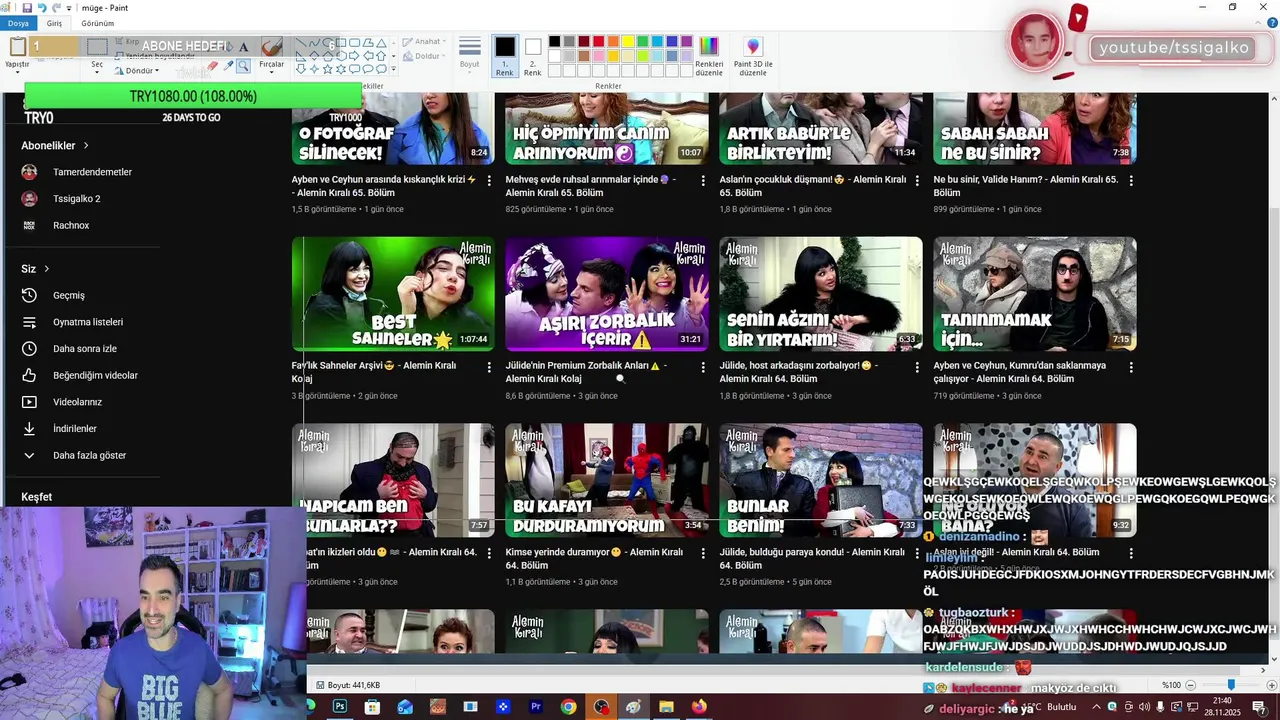1280x720 pixels.
Task: Open Firefox from the taskbar
Action: point(699,707)
